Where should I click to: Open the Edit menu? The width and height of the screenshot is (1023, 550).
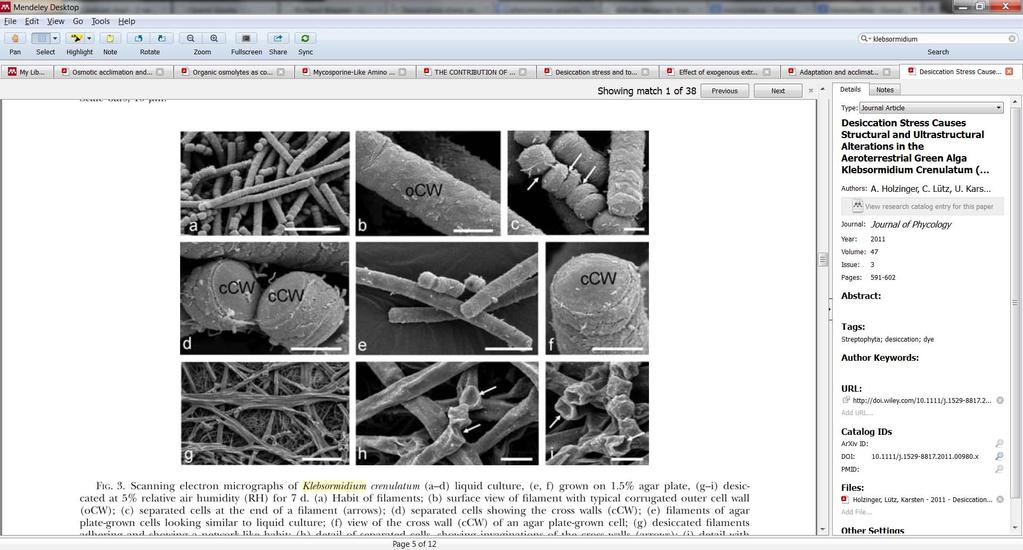click(x=32, y=21)
